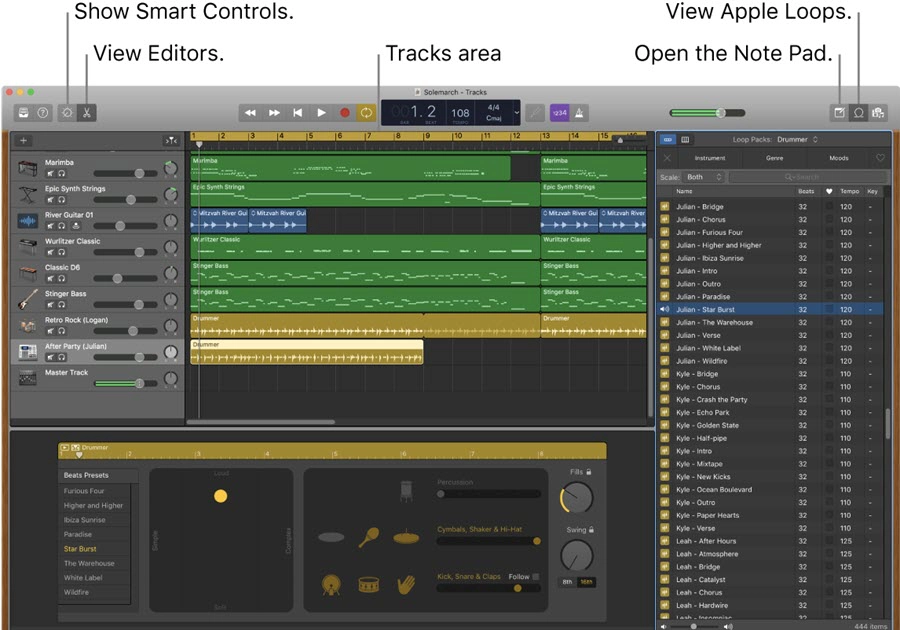Solo the Epic Synth Strings track

point(61,200)
